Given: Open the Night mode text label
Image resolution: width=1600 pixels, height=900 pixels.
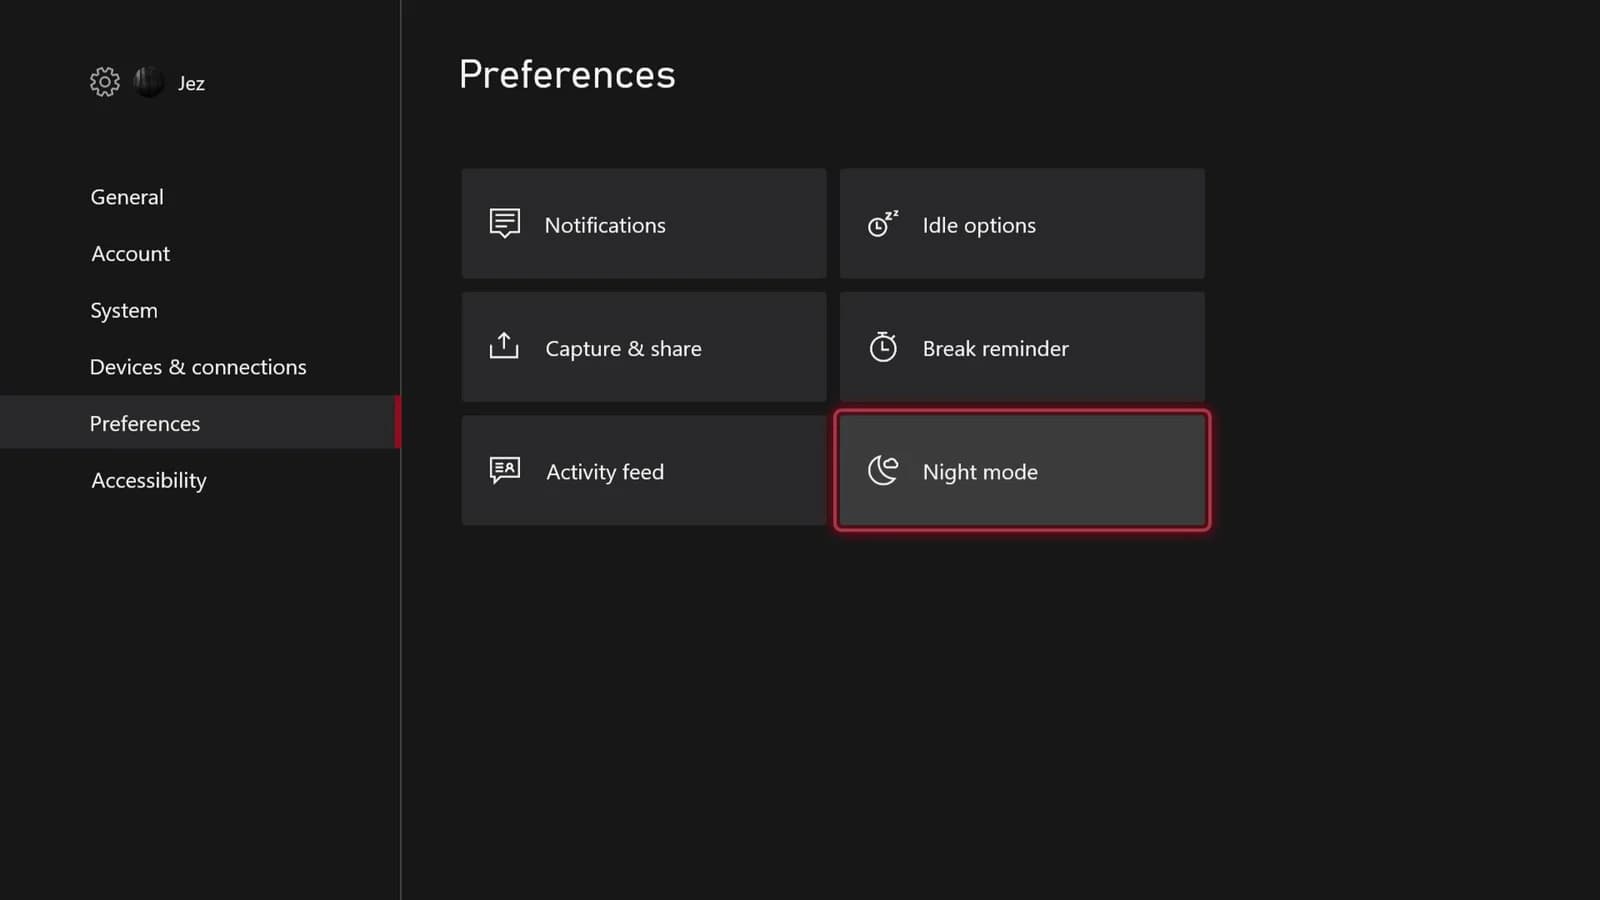Looking at the screenshot, I should [980, 472].
